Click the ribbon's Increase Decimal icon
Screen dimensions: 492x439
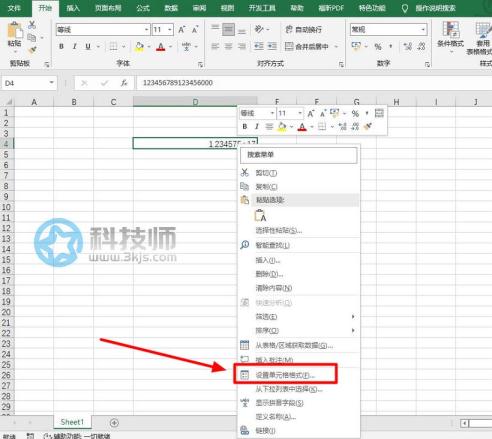[x=407, y=46]
